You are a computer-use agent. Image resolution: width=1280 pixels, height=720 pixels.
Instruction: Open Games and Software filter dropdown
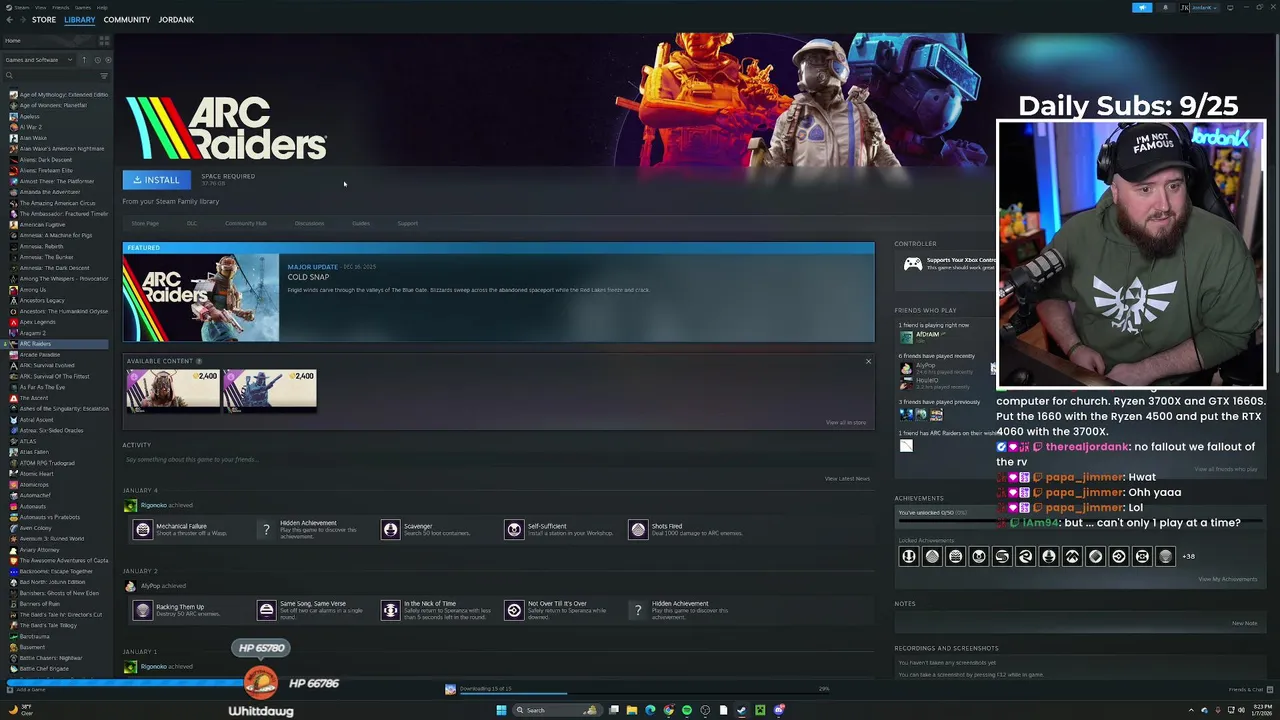coord(38,60)
